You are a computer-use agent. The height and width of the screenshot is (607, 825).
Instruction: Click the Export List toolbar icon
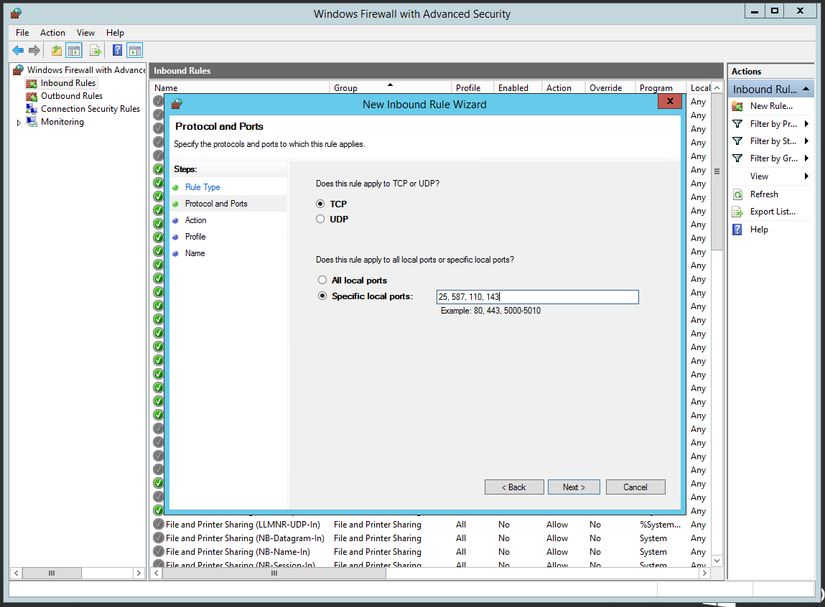click(x=95, y=50)
